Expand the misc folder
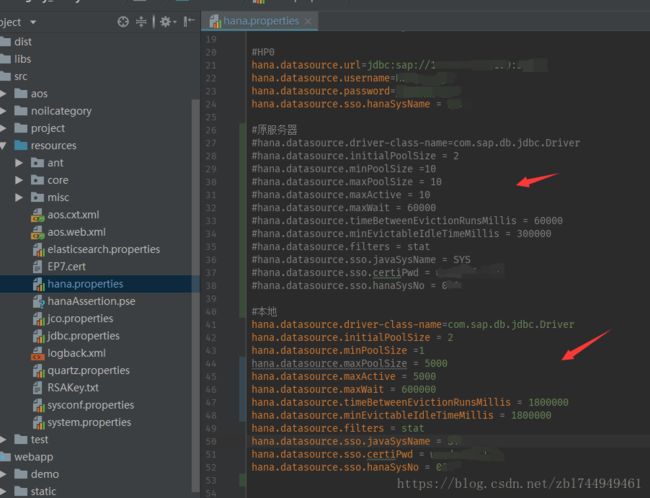 click(19, 197)
